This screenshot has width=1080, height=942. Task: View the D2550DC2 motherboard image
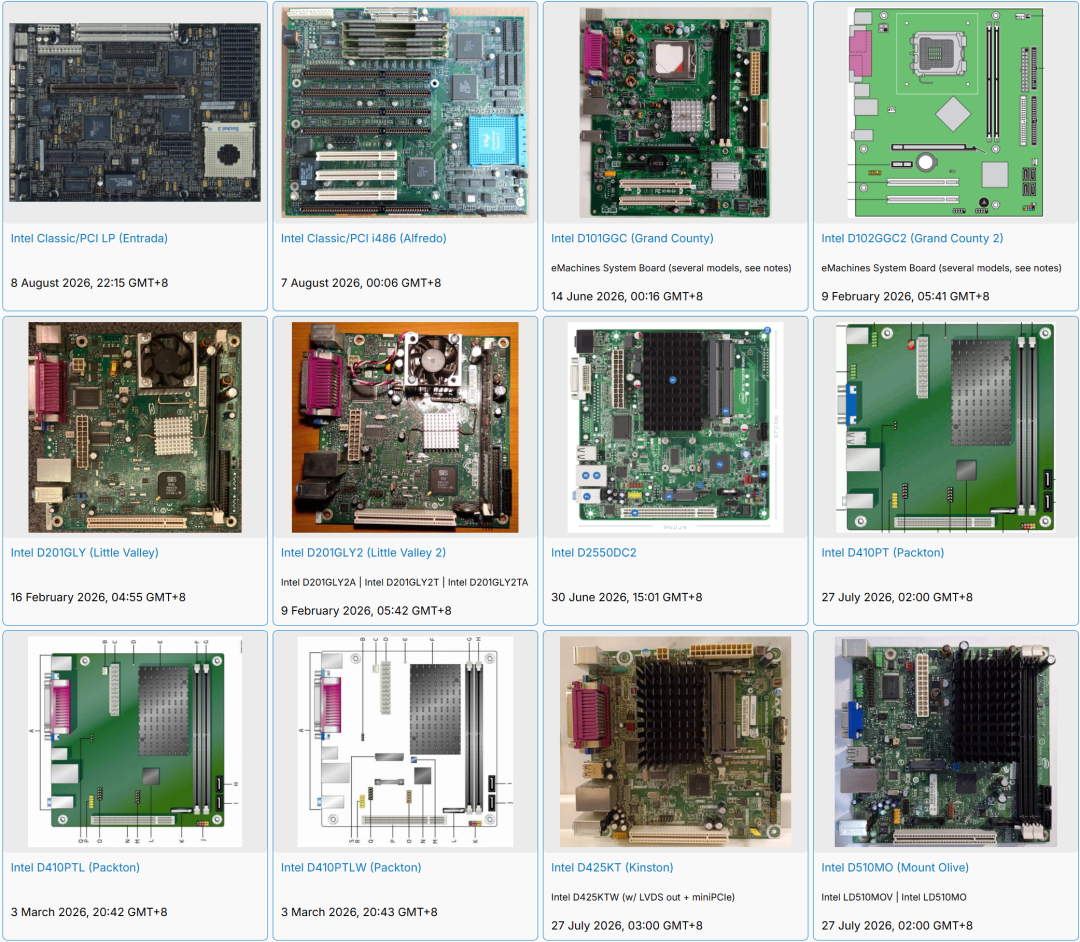tap(675, 427)
